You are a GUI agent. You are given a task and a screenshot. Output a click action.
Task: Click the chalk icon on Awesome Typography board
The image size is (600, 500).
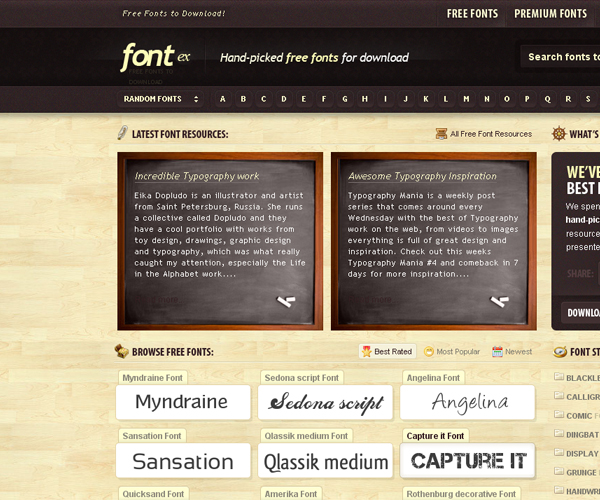[x=500, y=301]
